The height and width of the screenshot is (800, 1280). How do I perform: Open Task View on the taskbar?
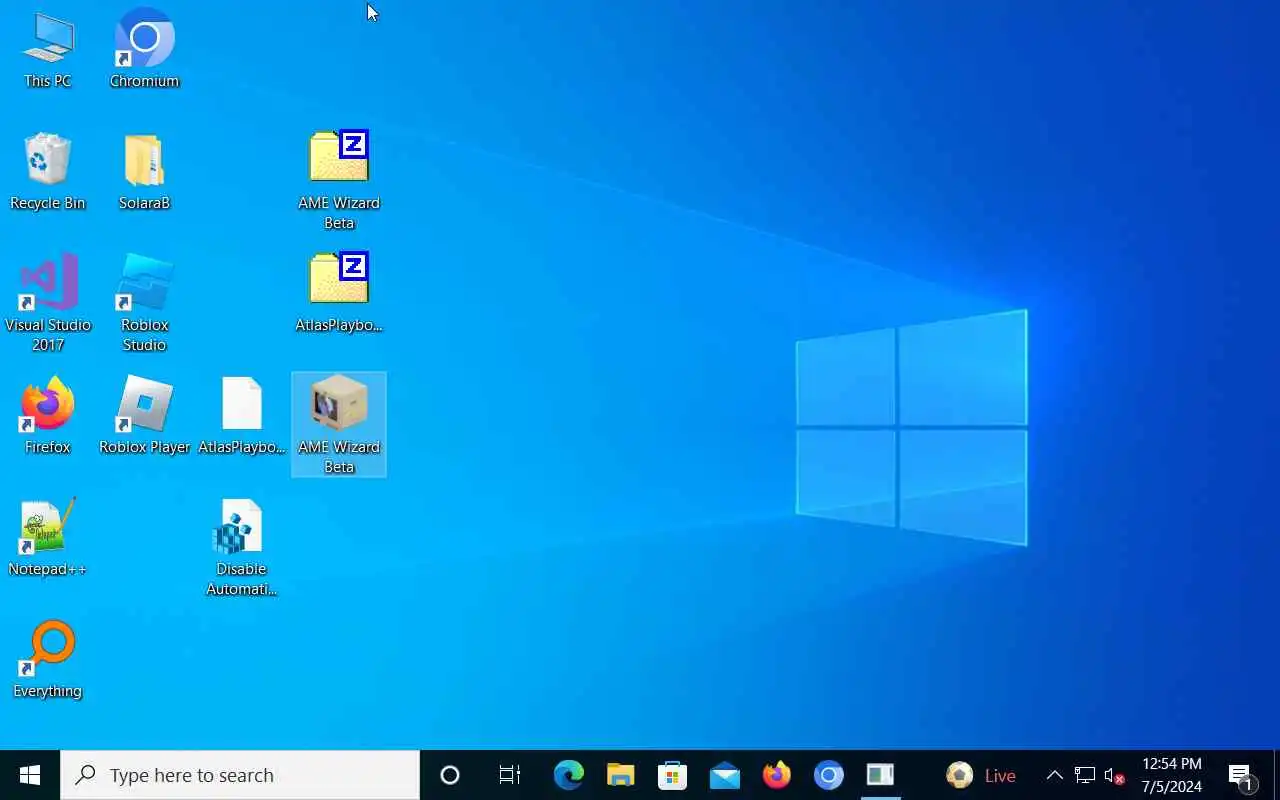pyautogui.click(x=510, y=775)
